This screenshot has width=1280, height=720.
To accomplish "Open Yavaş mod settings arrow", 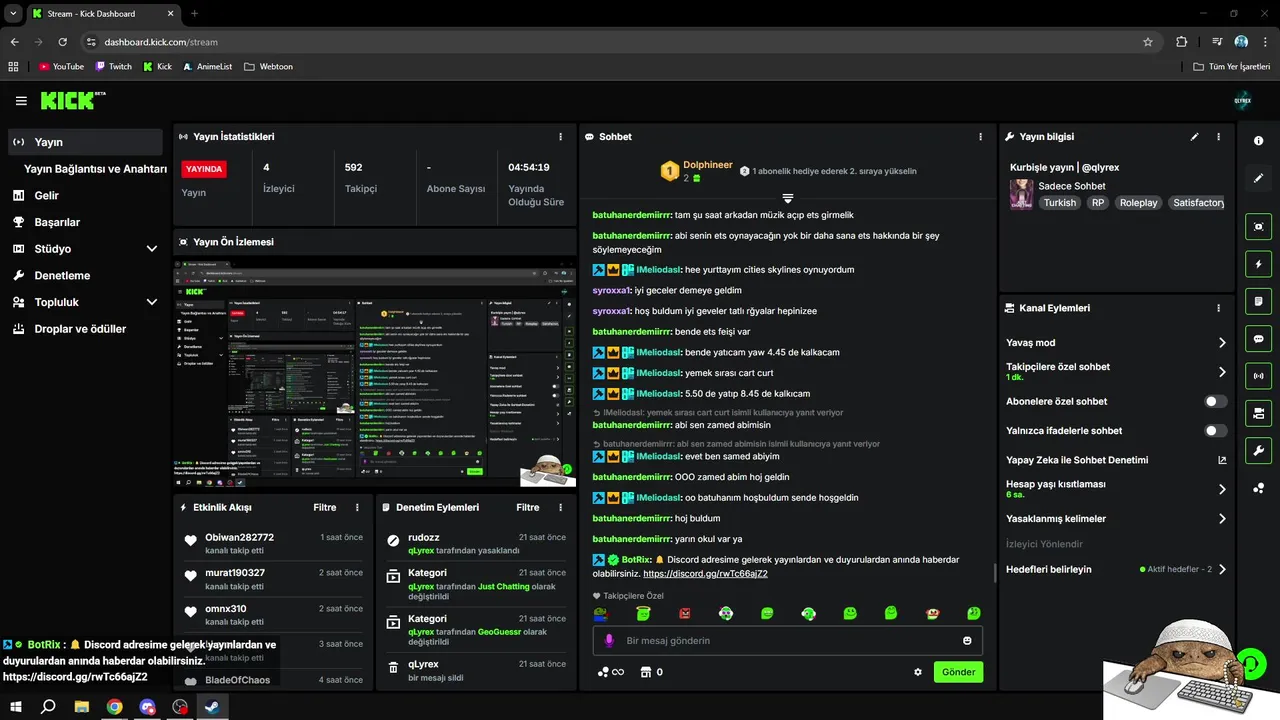I will (x=1222, y=343).
